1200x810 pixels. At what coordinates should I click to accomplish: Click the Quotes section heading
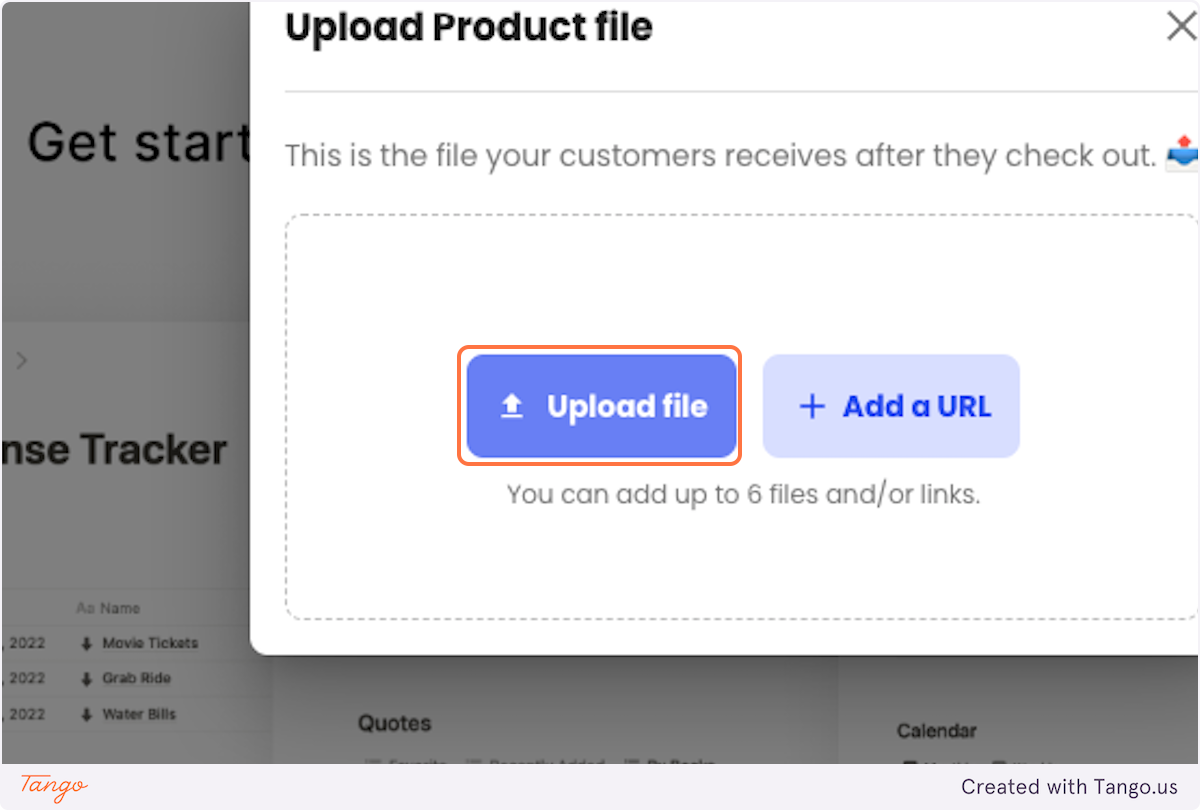pyautogui.click(x=395, y=723)
